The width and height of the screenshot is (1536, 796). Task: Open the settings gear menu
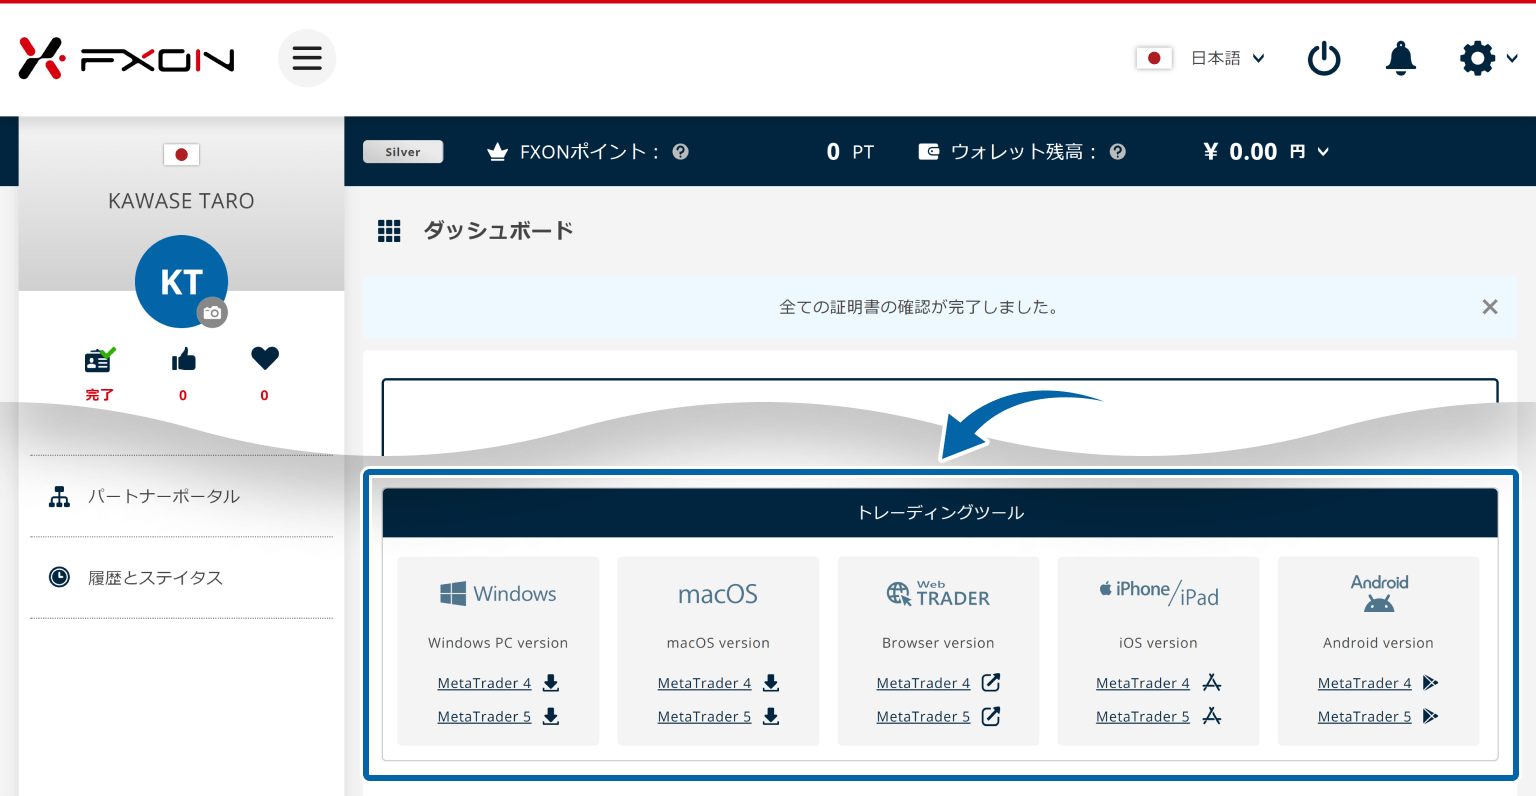[1477, 58]
